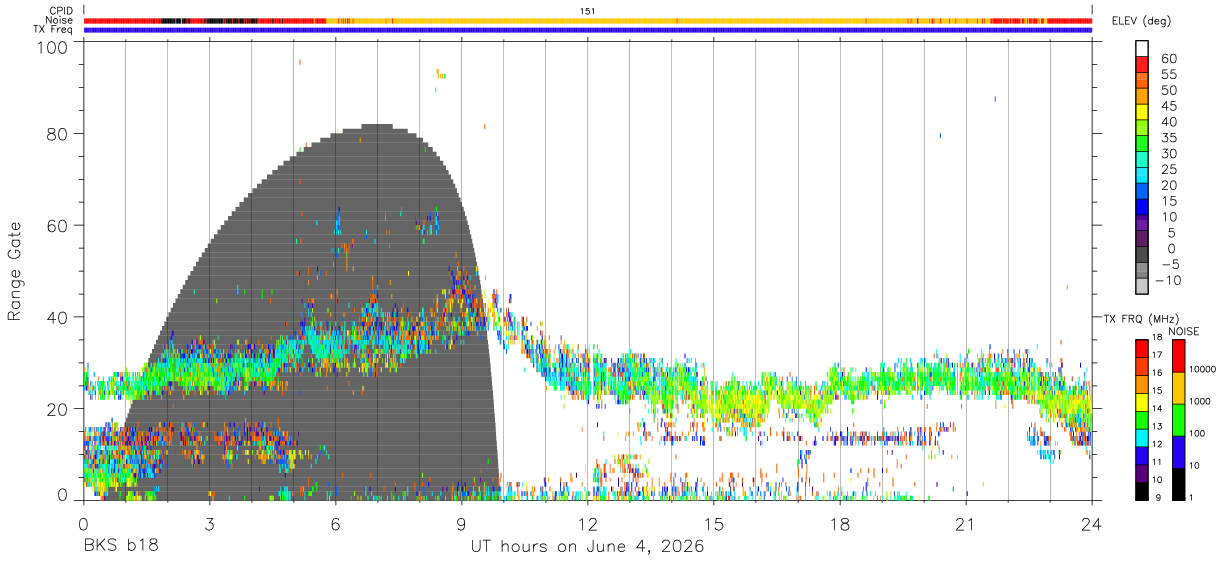Screen dimensions: 1228x567
Task: Click the top Noise status strip above the plot
Action: (x=588, y=20)
